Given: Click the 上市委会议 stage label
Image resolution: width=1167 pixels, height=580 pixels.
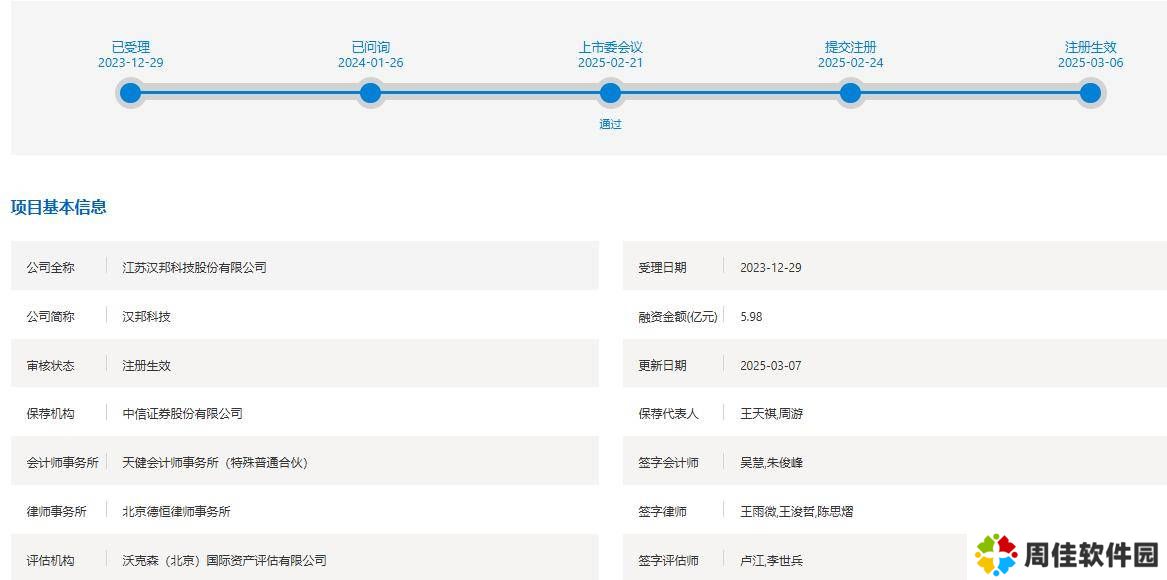Looking at the screenshot, I should [610, 48].
